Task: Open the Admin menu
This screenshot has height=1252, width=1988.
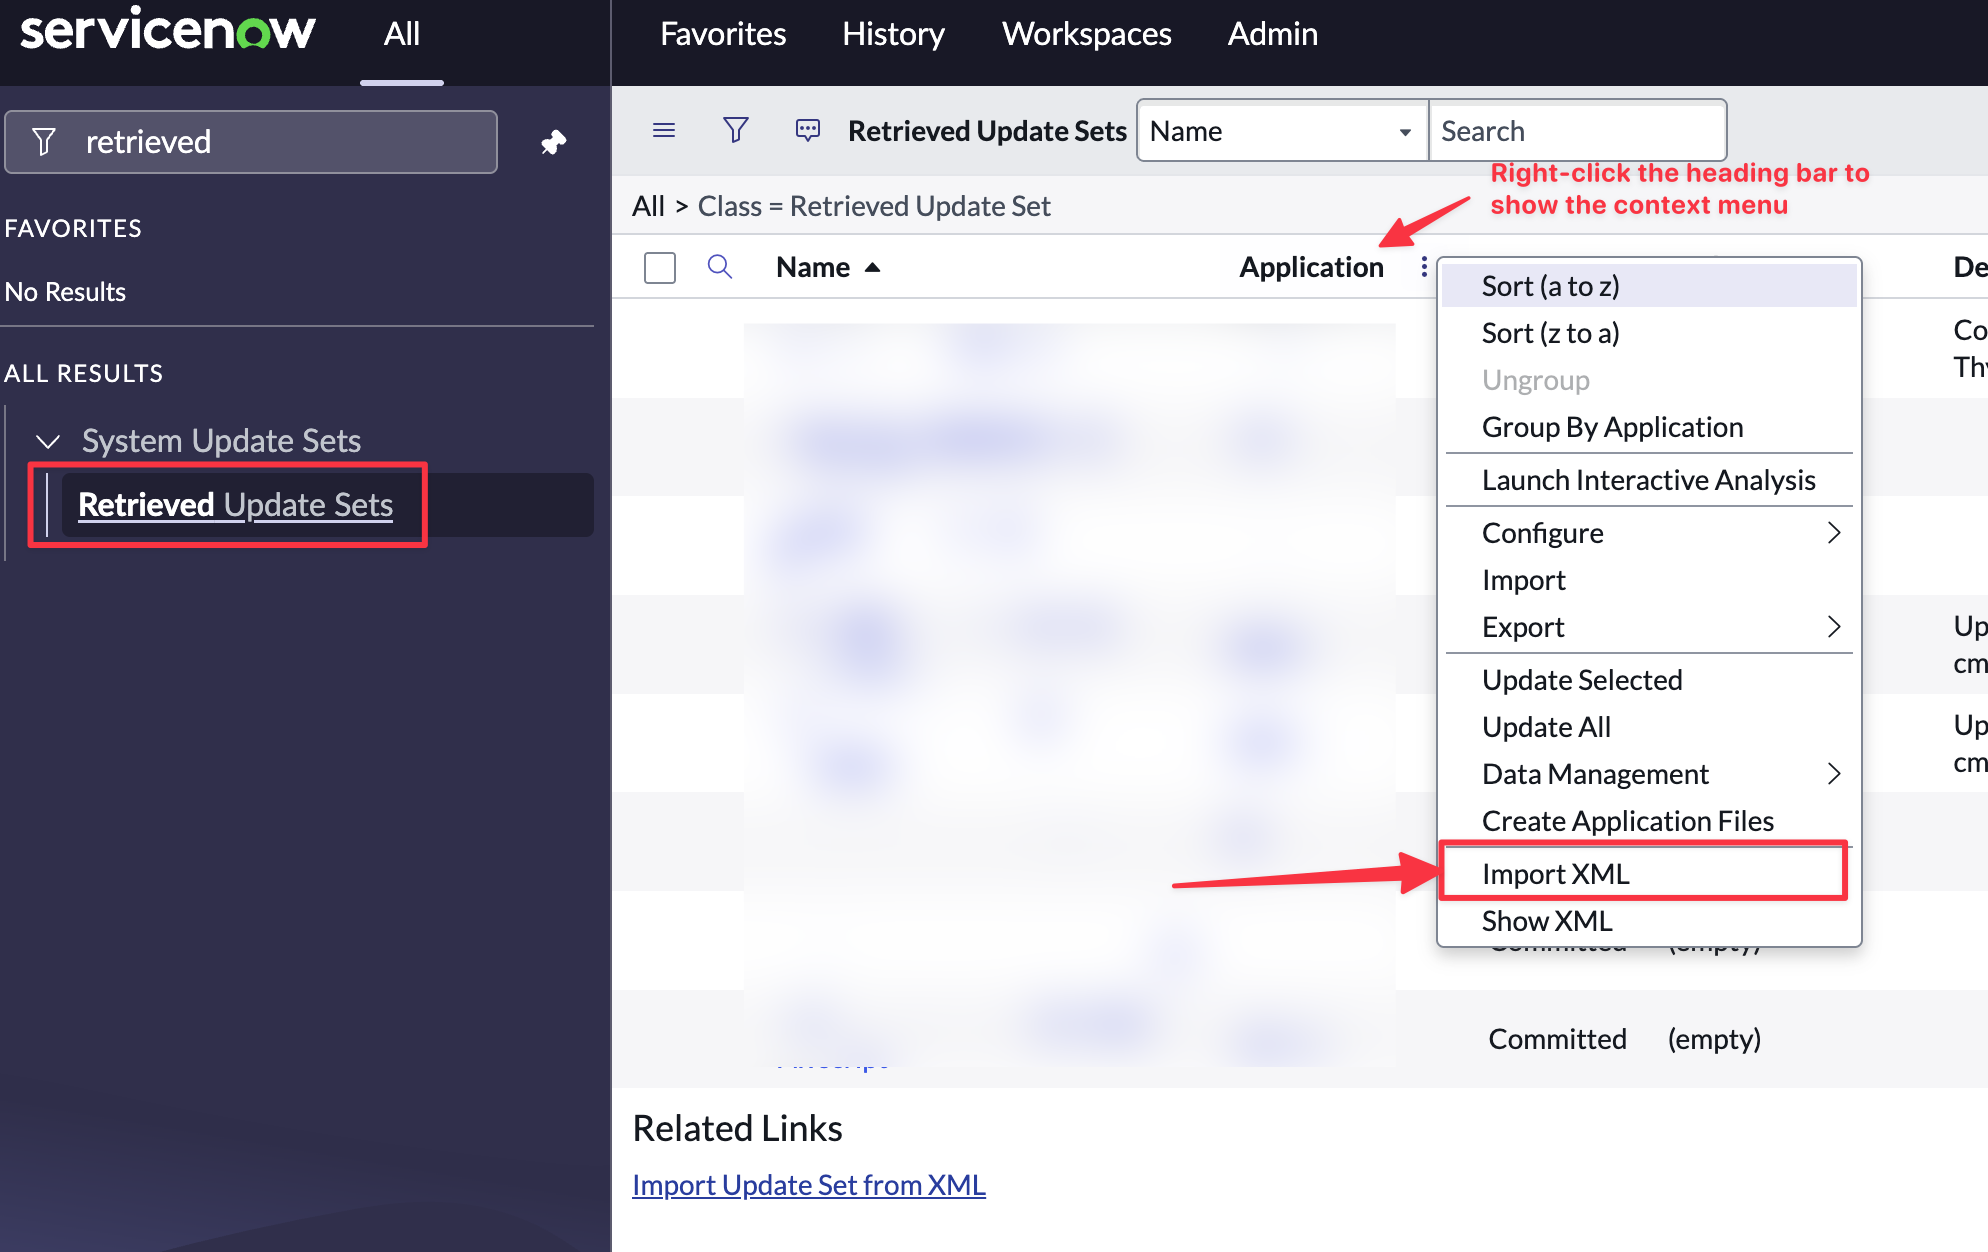Action: [1273, 34]
